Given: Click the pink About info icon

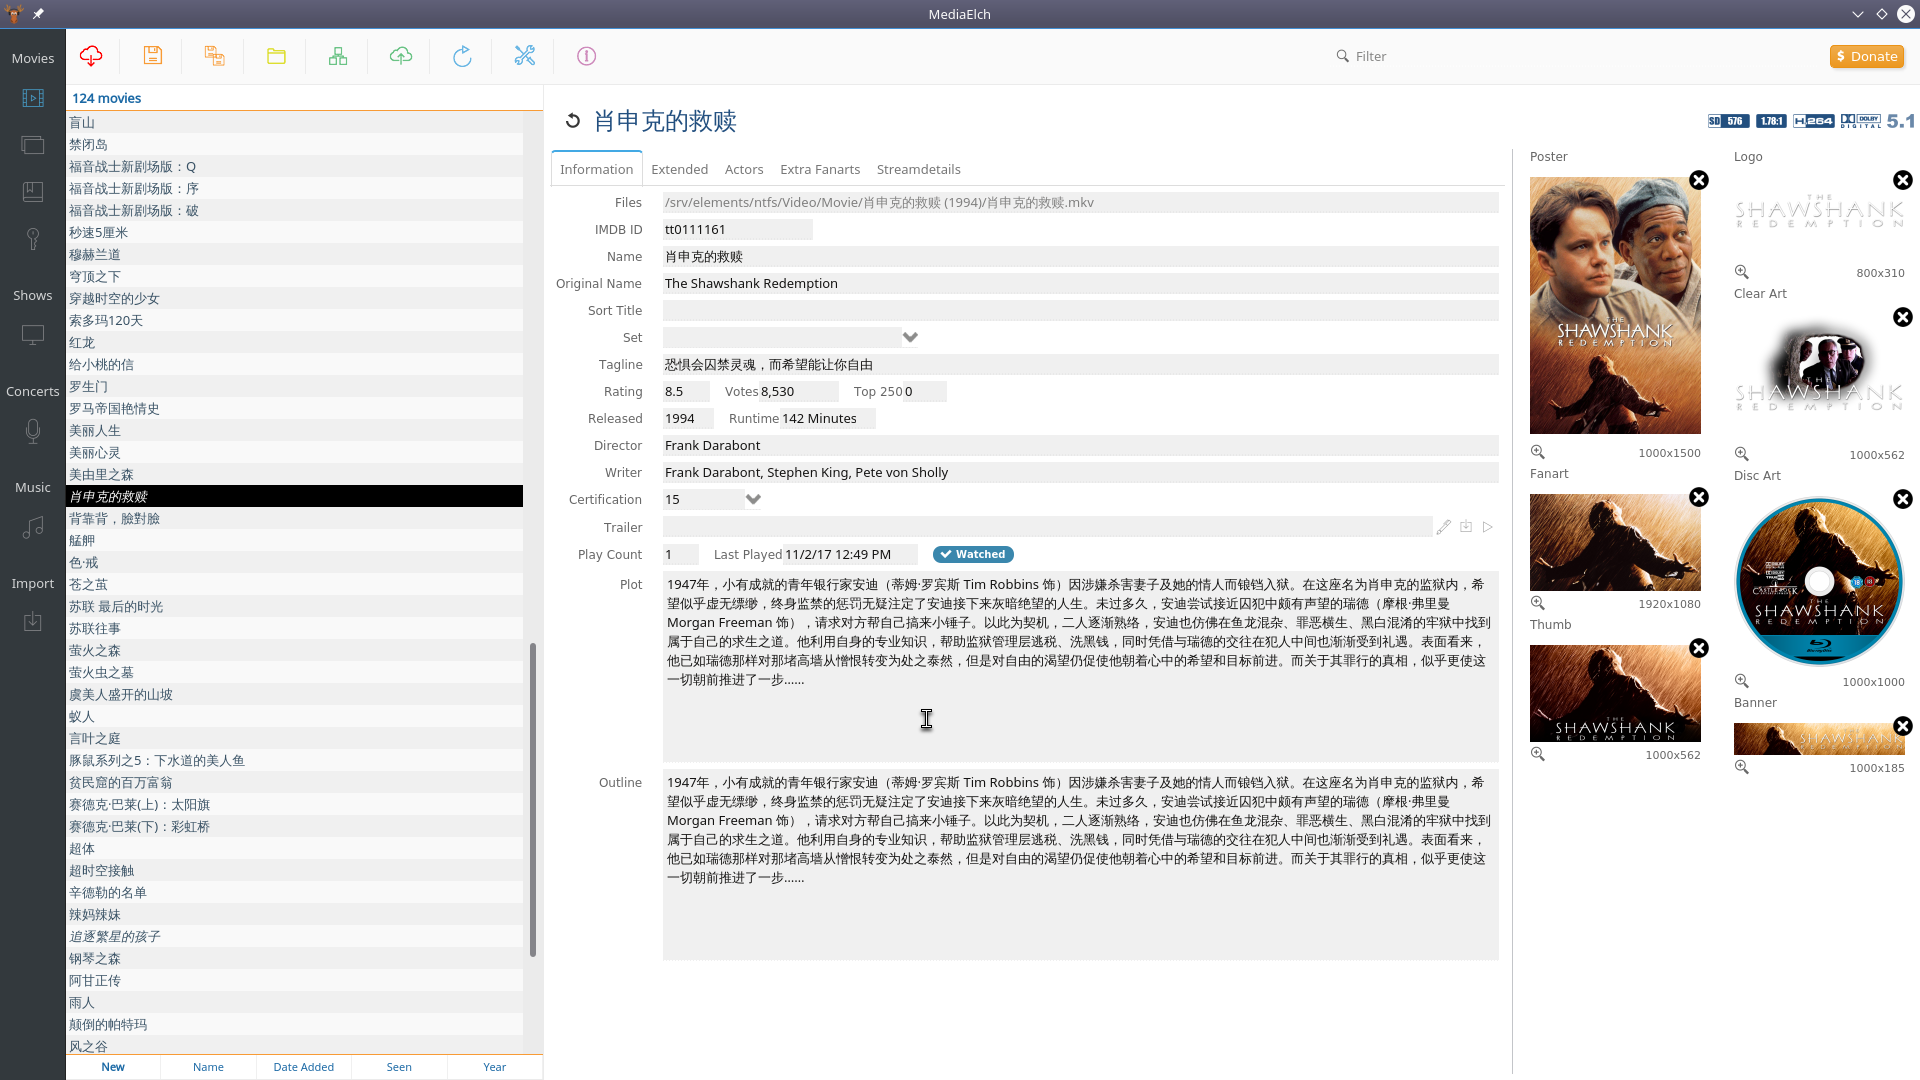Looking at the screenshot, I should click(x=586, y=56).
